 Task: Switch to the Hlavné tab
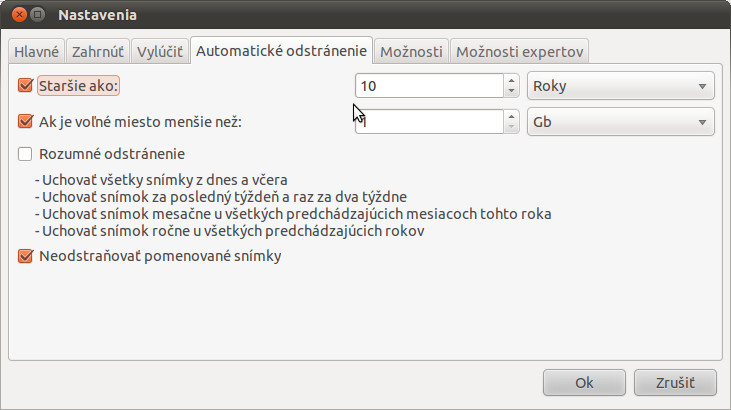[x=37, y=51]
